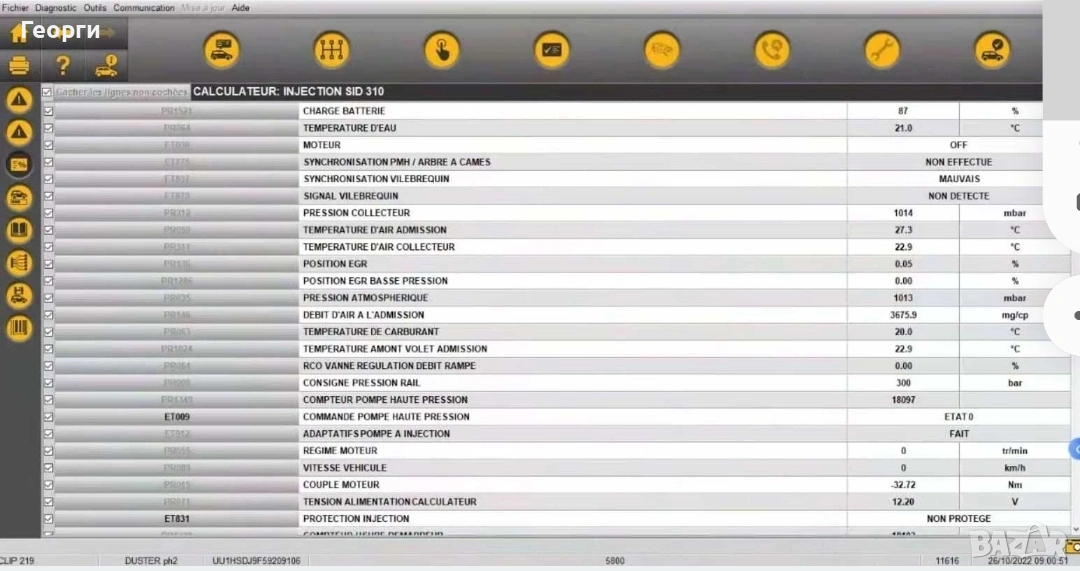Click the open book icon in sidebar
Image resolution: width=1080 pixels, height=571 pixels.
(19, 231)
